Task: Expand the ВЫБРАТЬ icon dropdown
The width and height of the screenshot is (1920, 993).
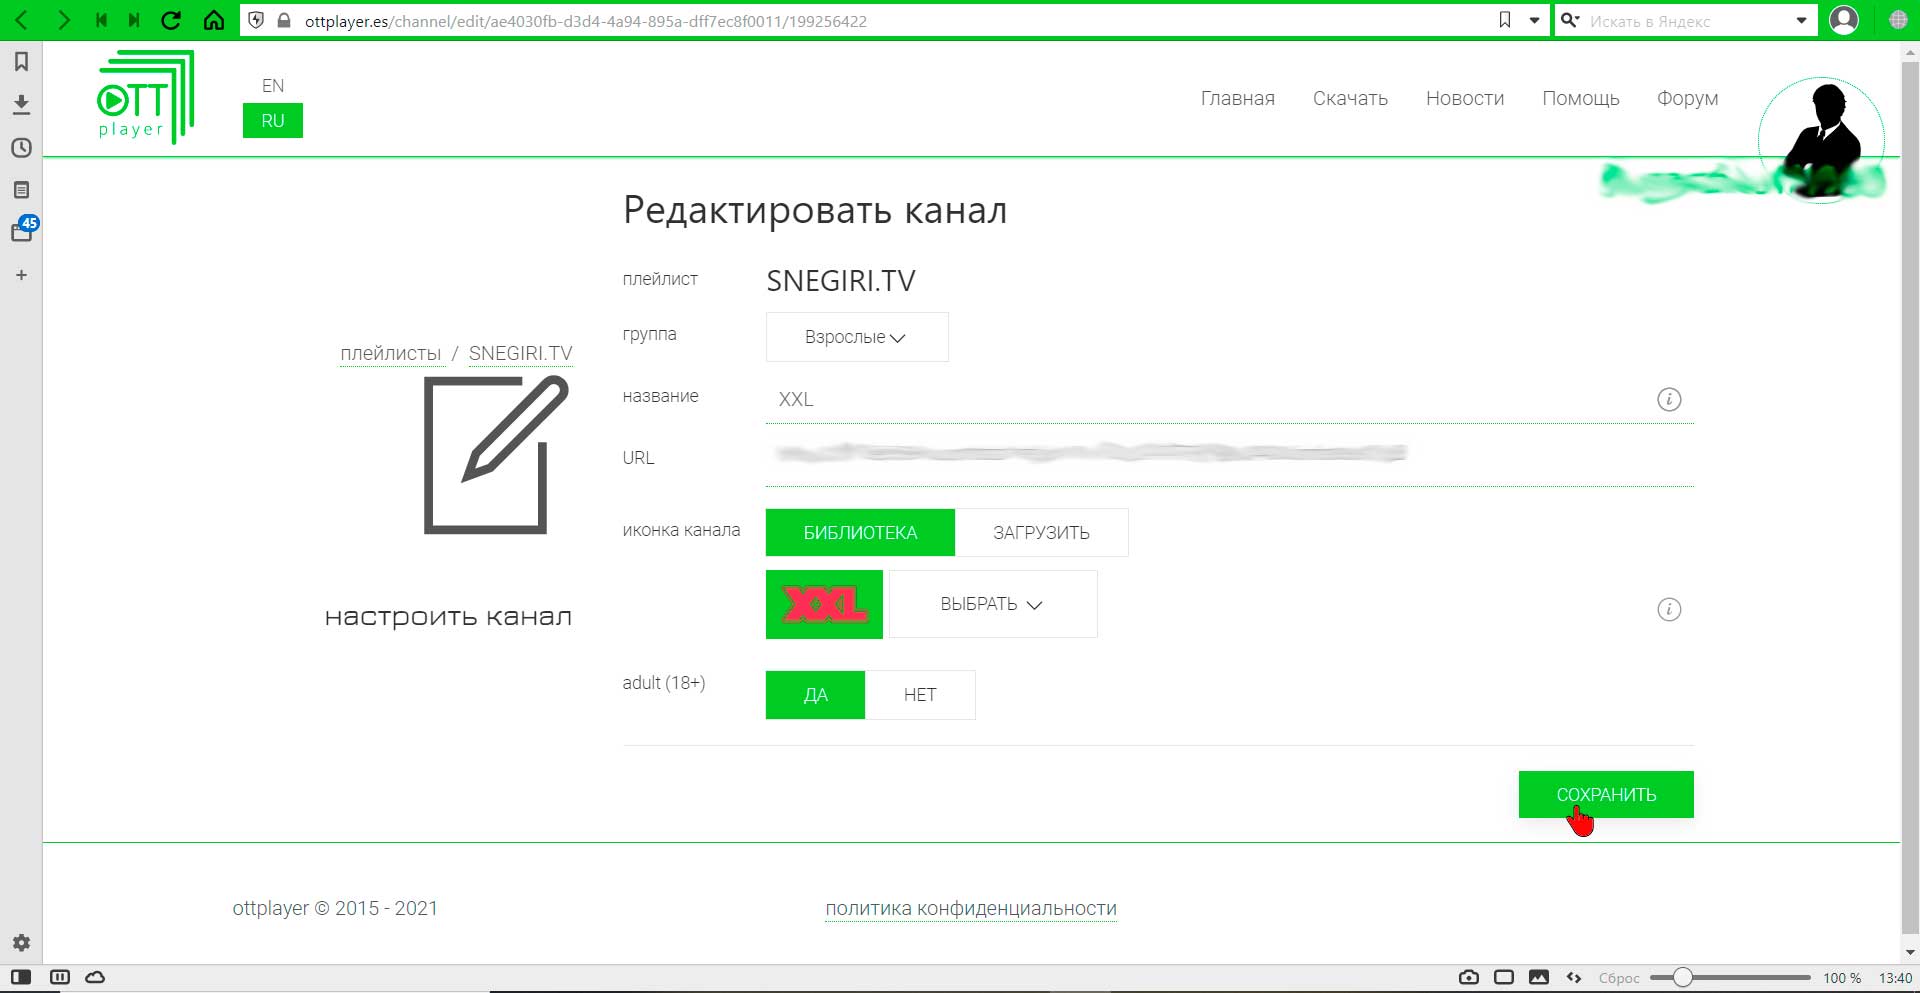Action: [x=992, y=604]
